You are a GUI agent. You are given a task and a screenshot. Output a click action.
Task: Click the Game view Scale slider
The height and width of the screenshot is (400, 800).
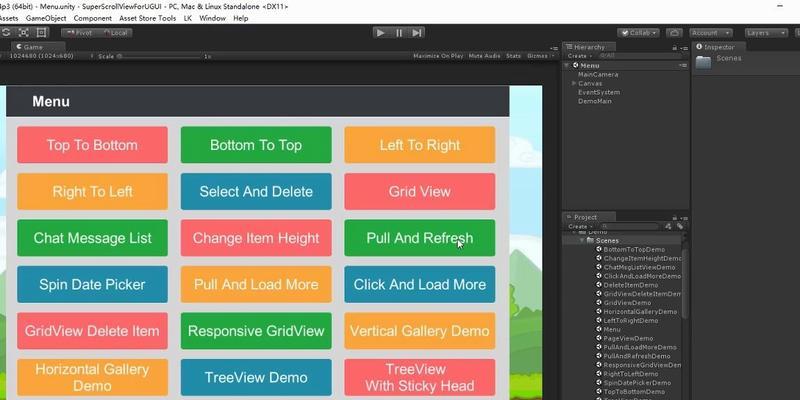[x=160, y=56]
